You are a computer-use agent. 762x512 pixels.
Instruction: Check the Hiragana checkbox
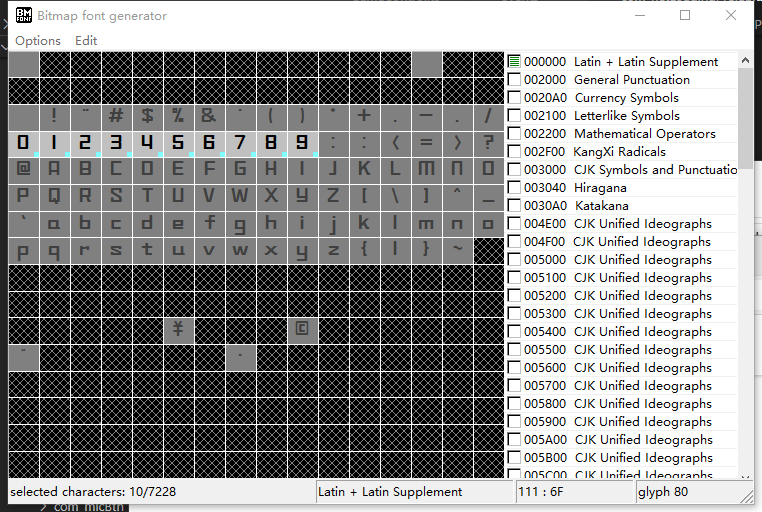(514, 188)
